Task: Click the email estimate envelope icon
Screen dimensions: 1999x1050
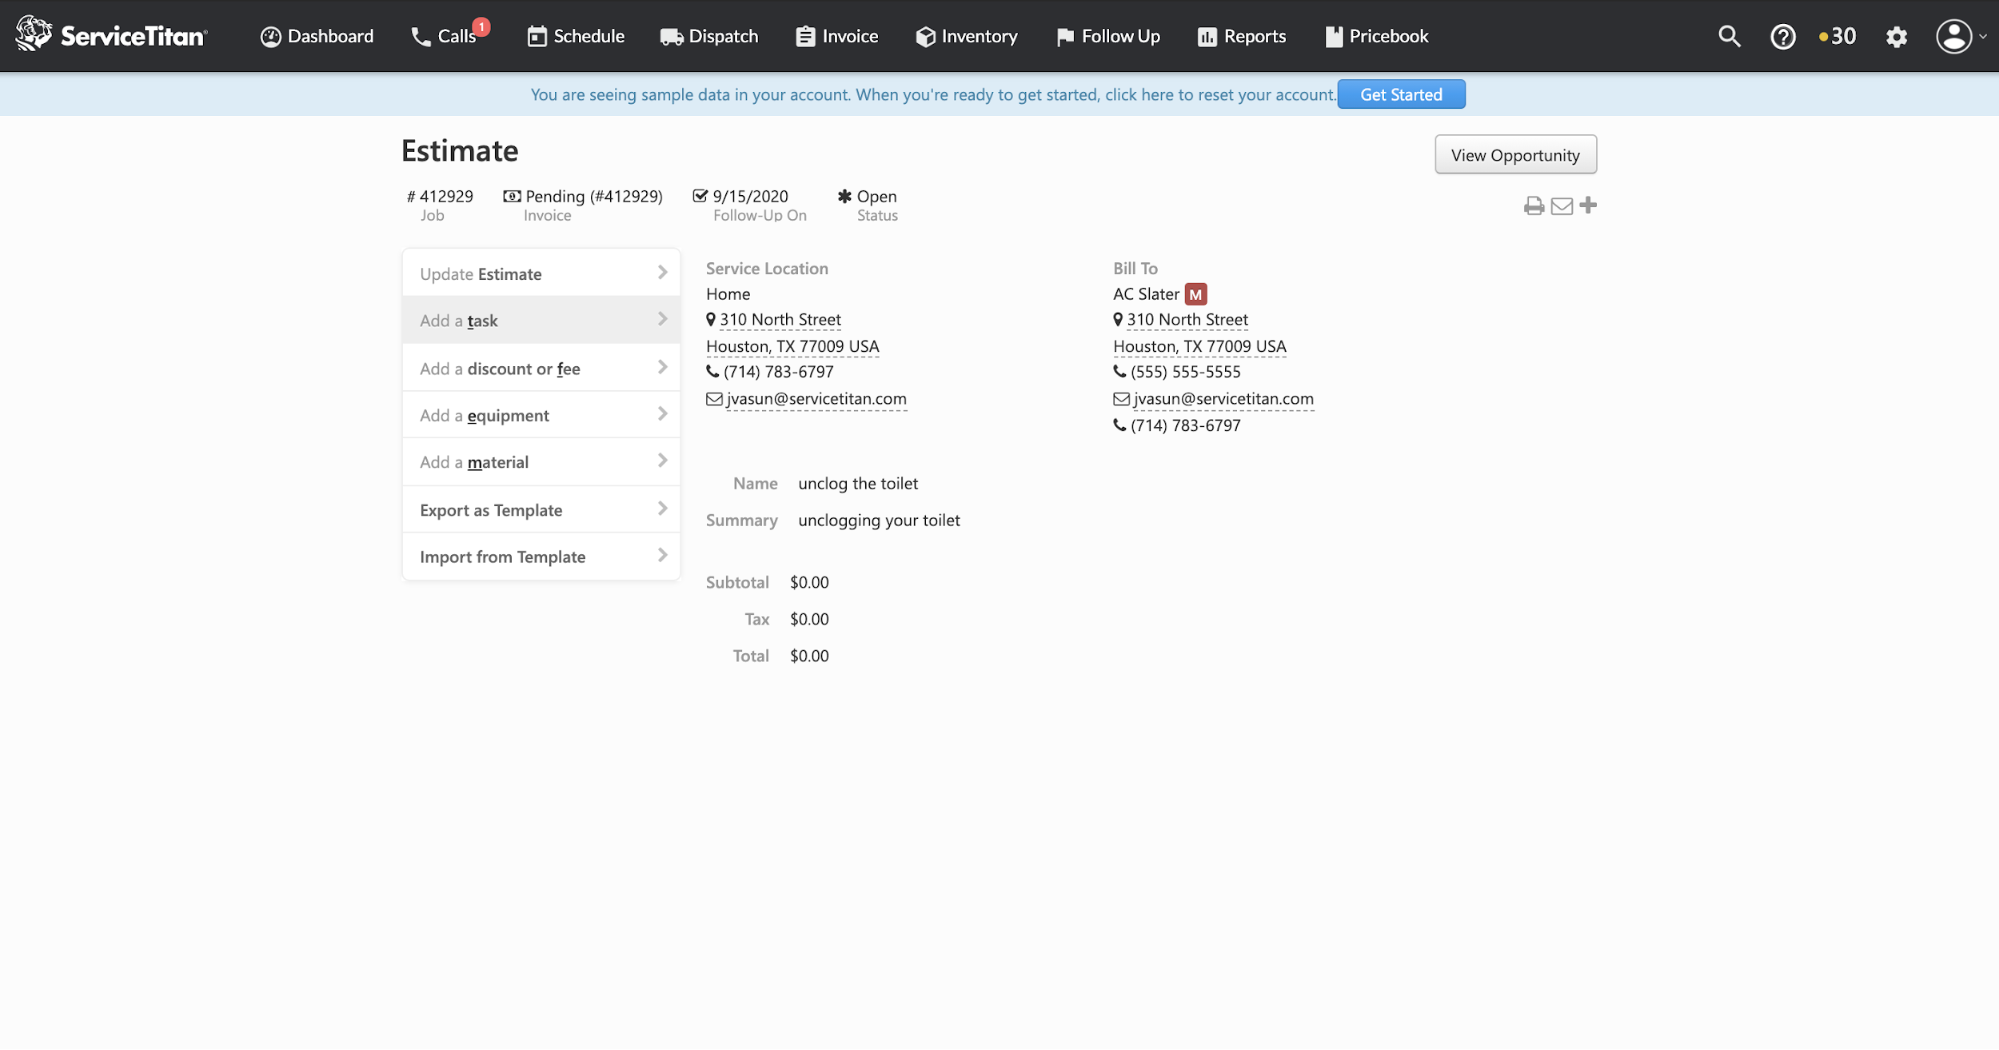Action: point(1561,206)
